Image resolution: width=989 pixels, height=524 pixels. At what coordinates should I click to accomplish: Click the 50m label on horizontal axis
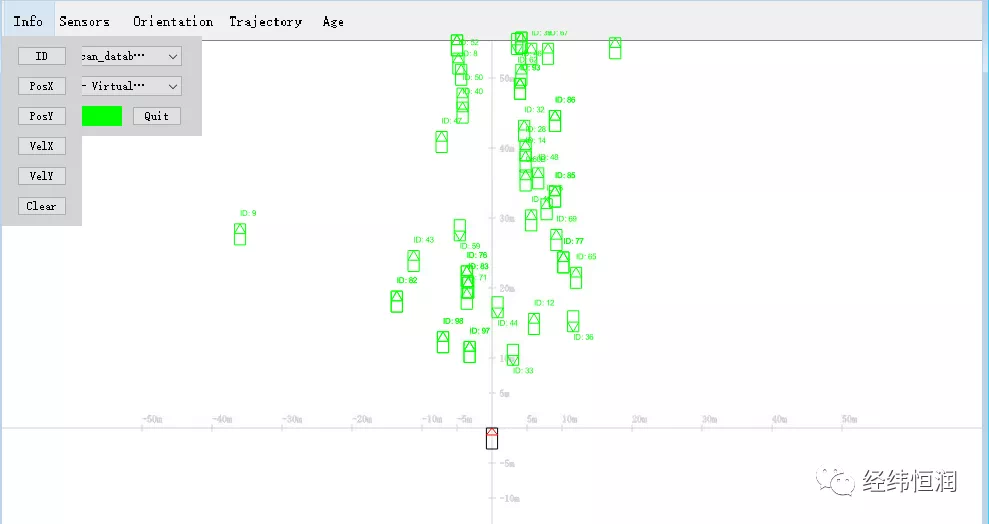[x=849, y=419]
